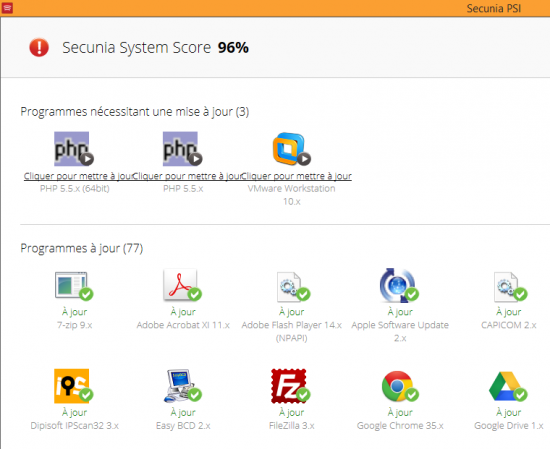This screenshot has height=449, width=550.
Task: Click the 'À jour' status for Easy BCD
Action: tap(183, 412)
